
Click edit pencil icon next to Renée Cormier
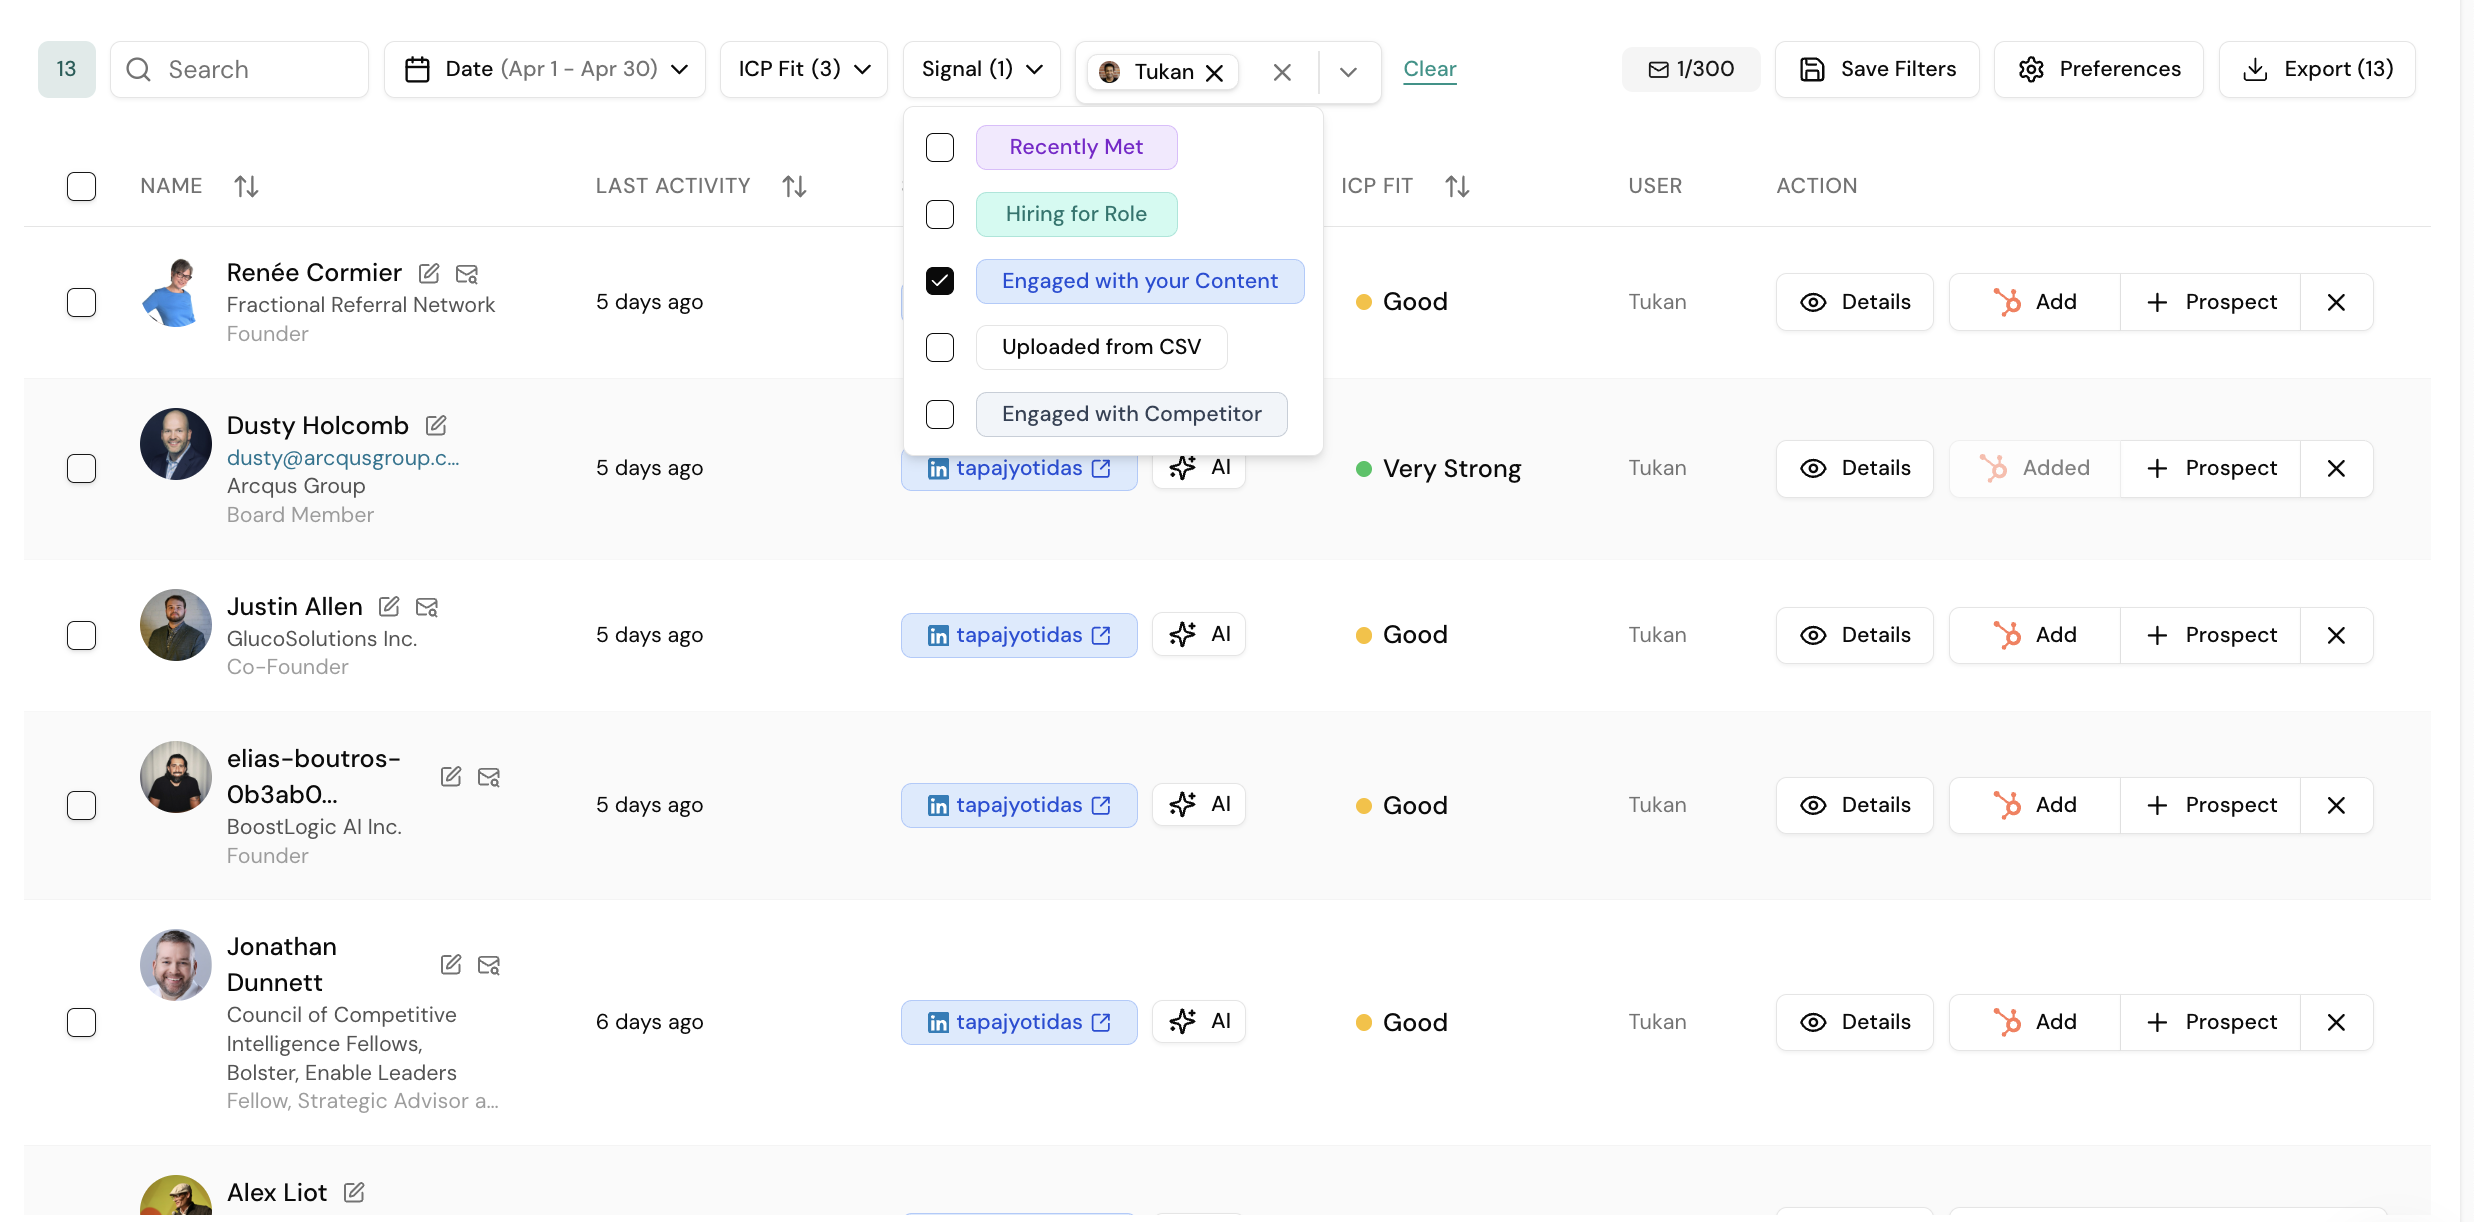pos(429,273)
